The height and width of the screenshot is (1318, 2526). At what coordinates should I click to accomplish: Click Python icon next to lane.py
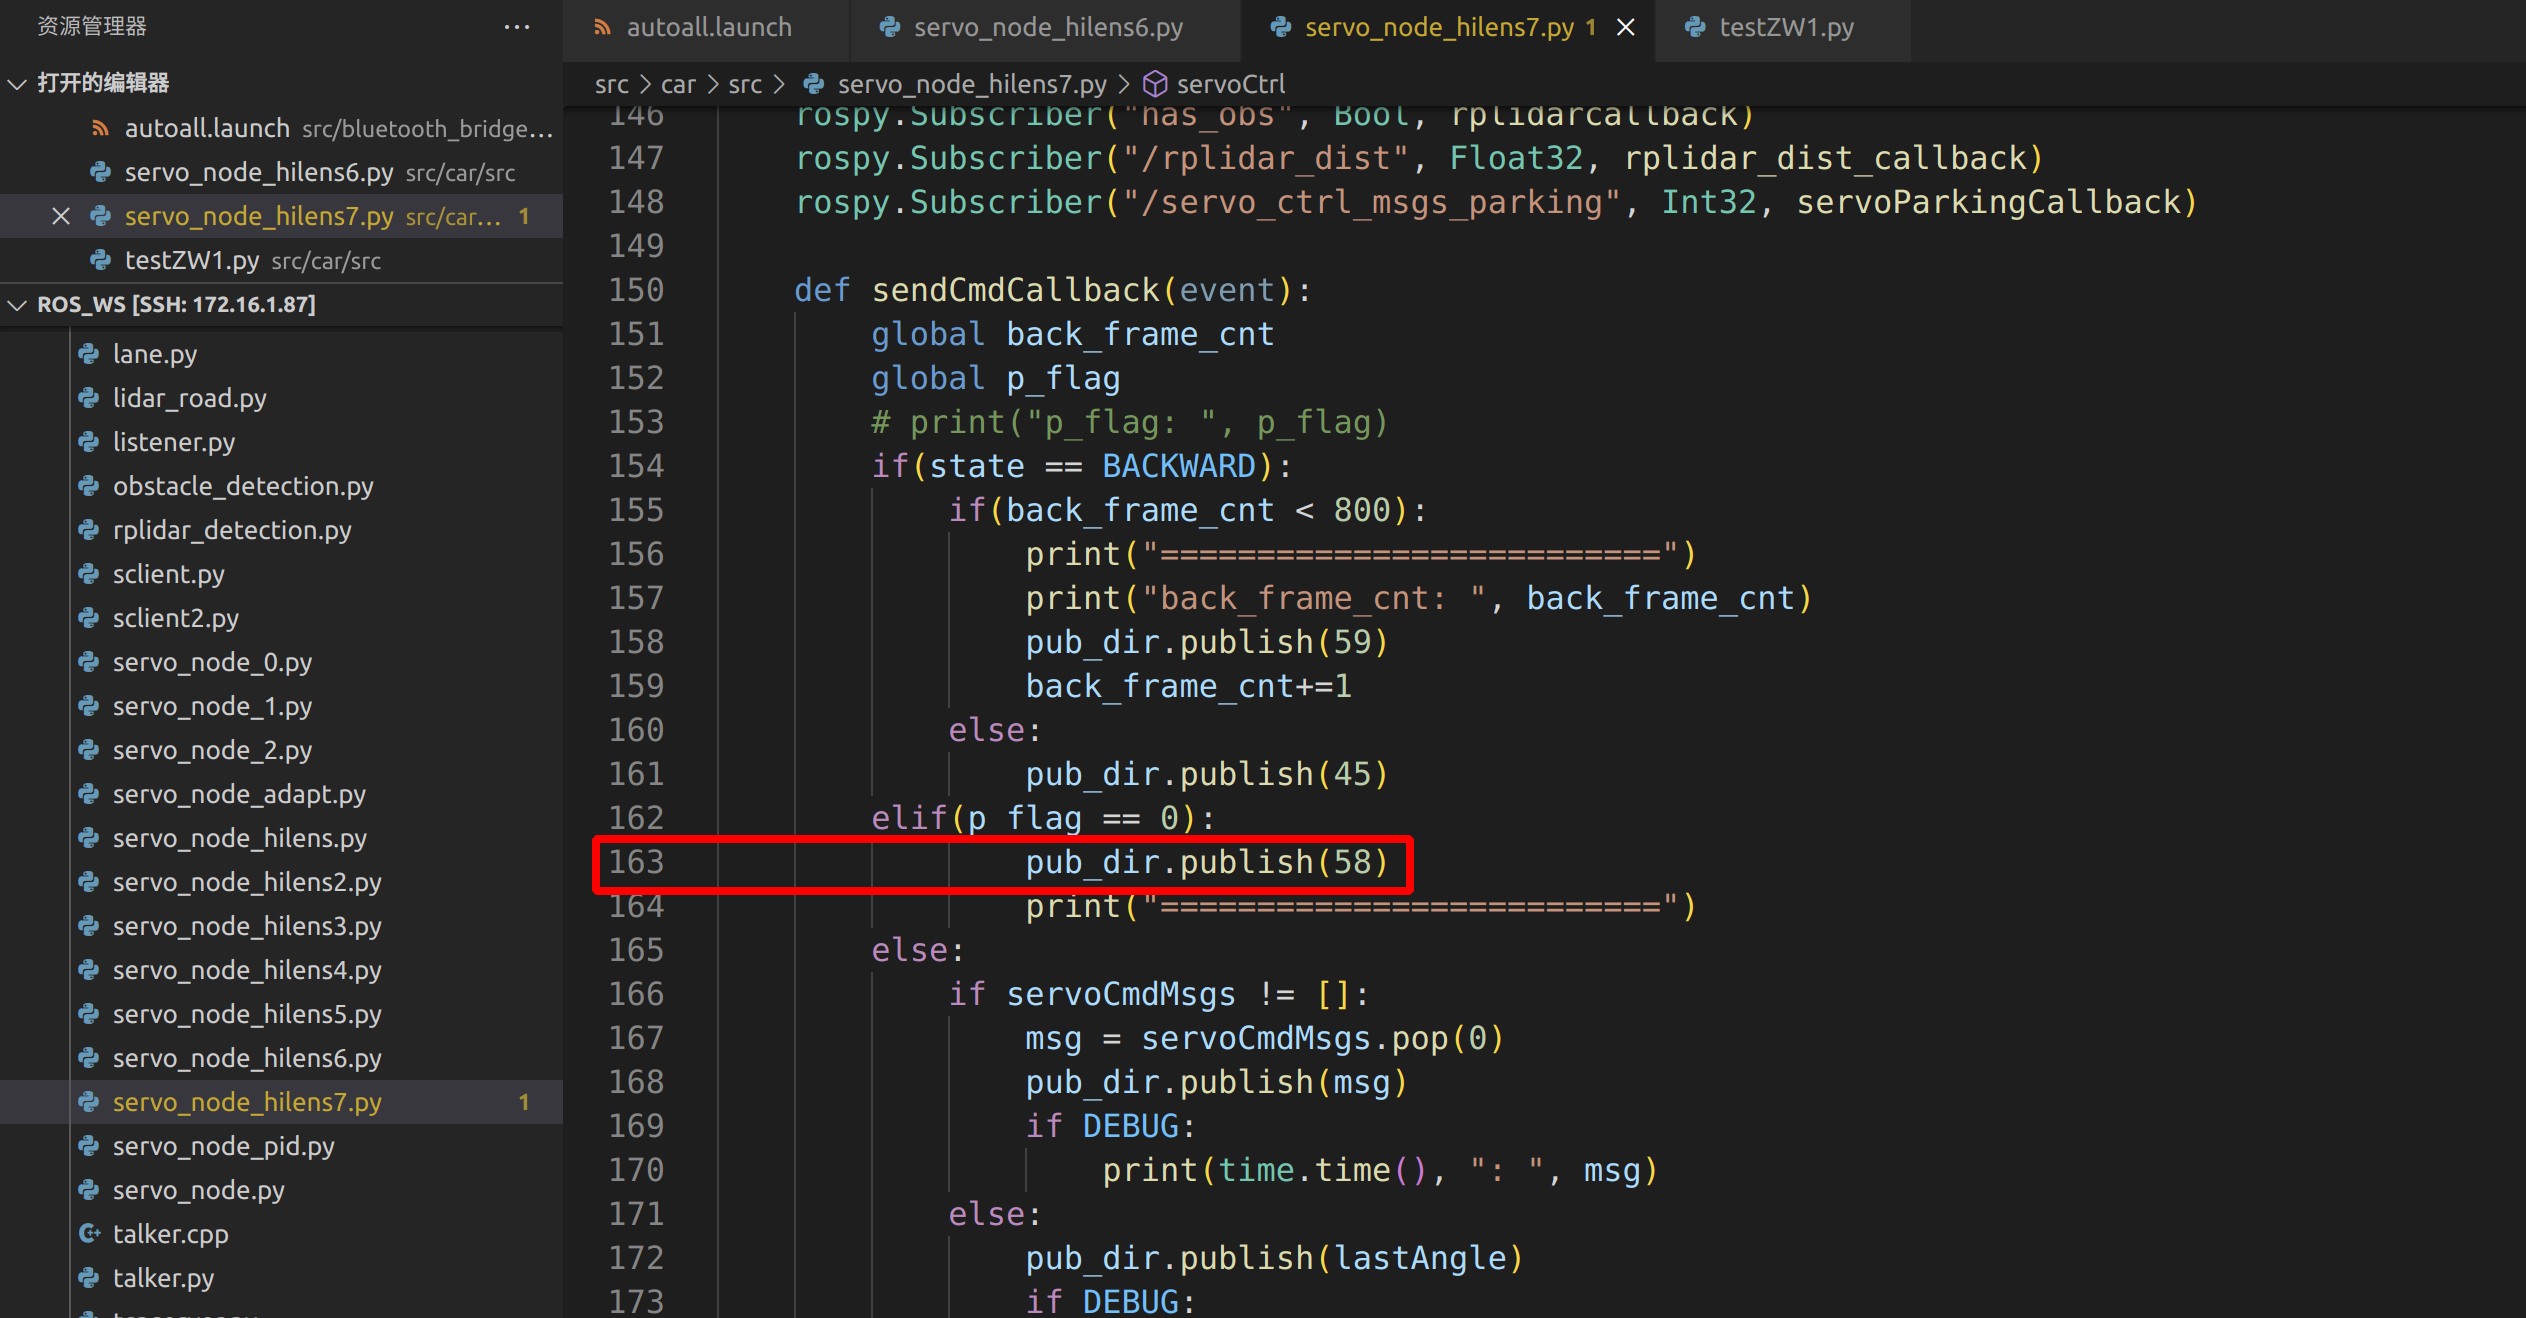pos(90,354)
